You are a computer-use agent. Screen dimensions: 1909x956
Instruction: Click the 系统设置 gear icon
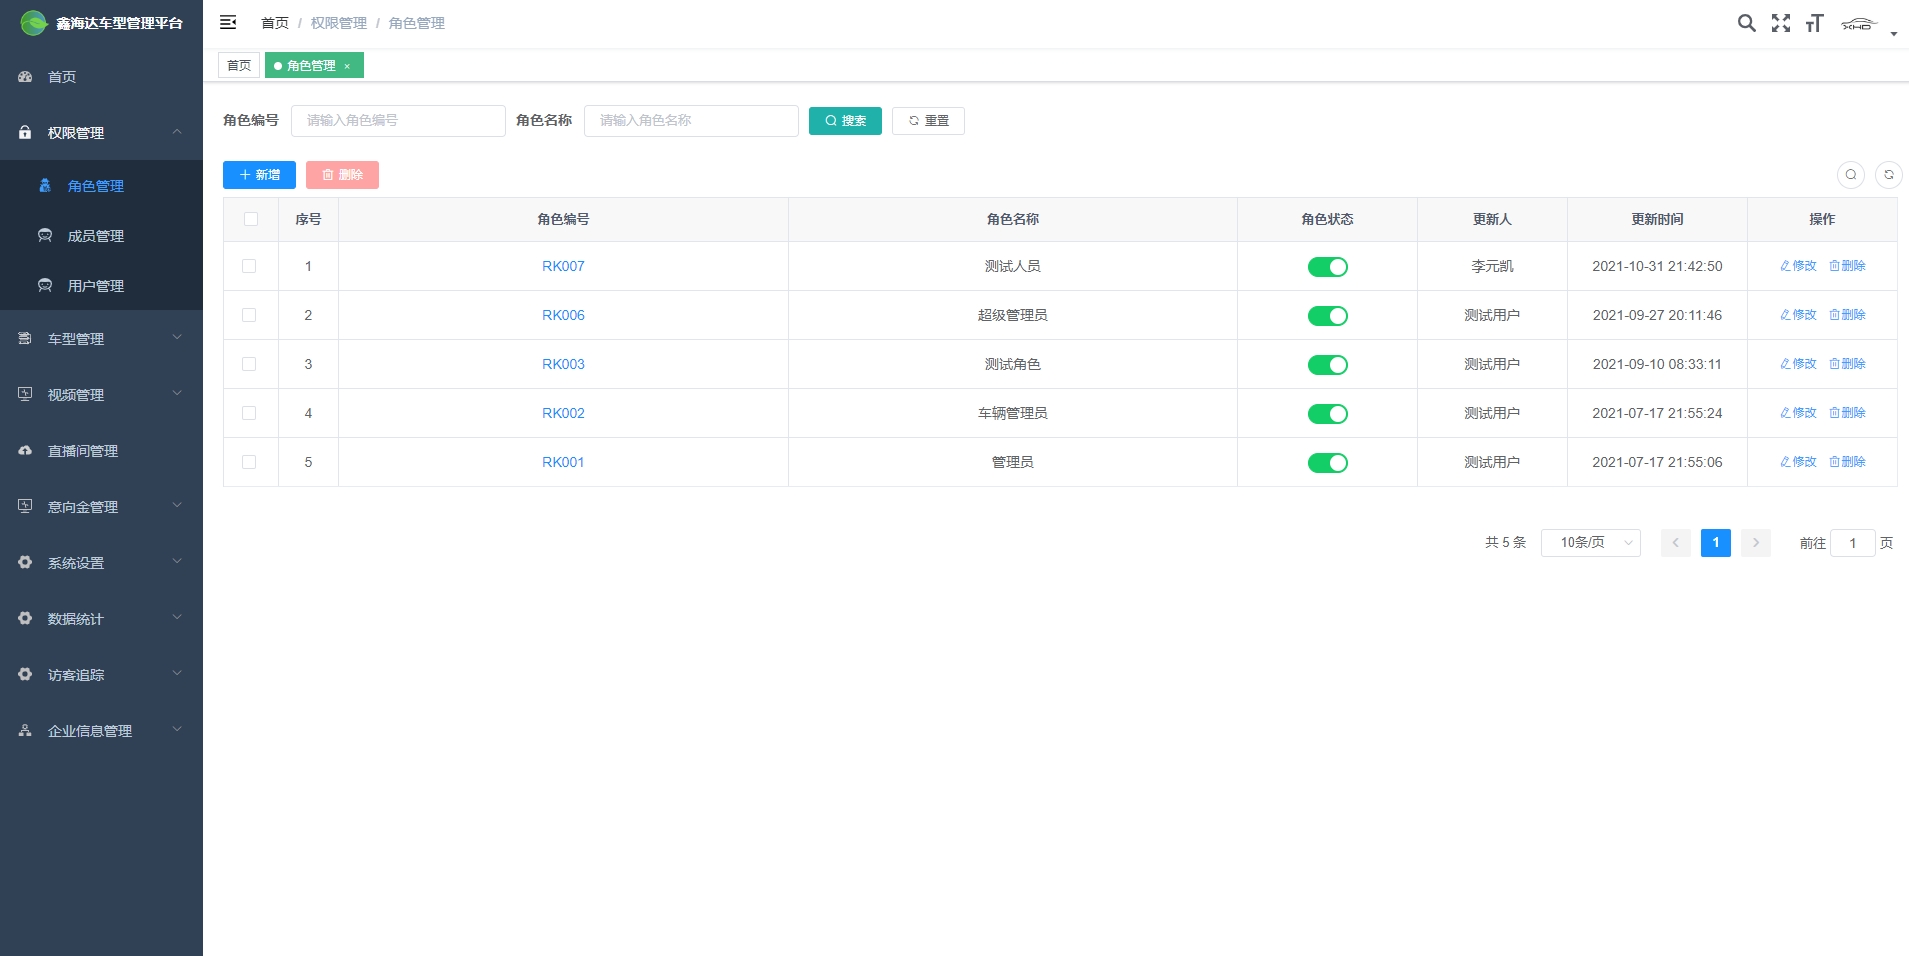(x=25, y=562)
